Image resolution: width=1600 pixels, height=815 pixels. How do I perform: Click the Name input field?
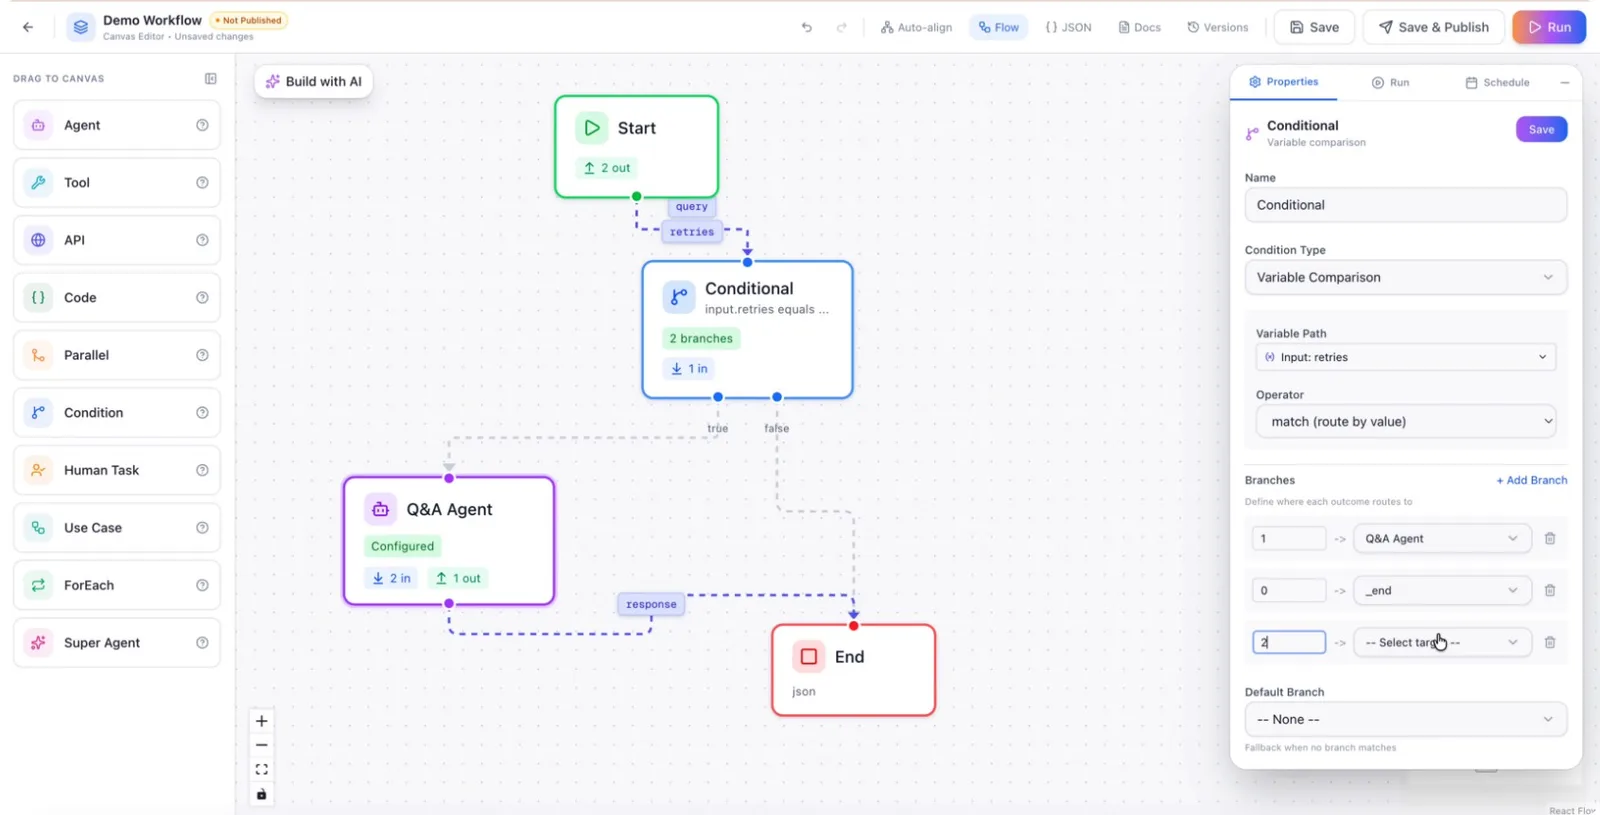[1406, 205]
